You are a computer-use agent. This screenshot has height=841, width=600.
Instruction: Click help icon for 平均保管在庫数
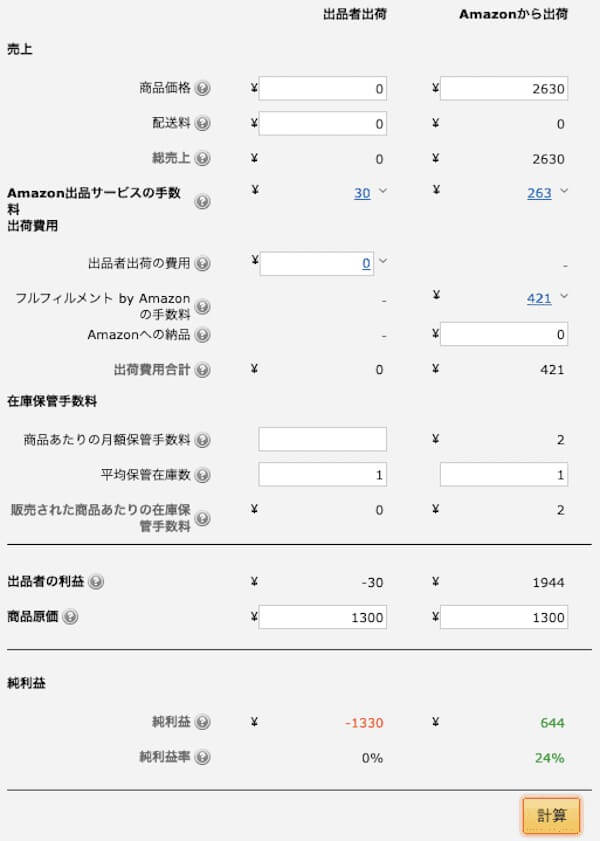click(202, 475)
